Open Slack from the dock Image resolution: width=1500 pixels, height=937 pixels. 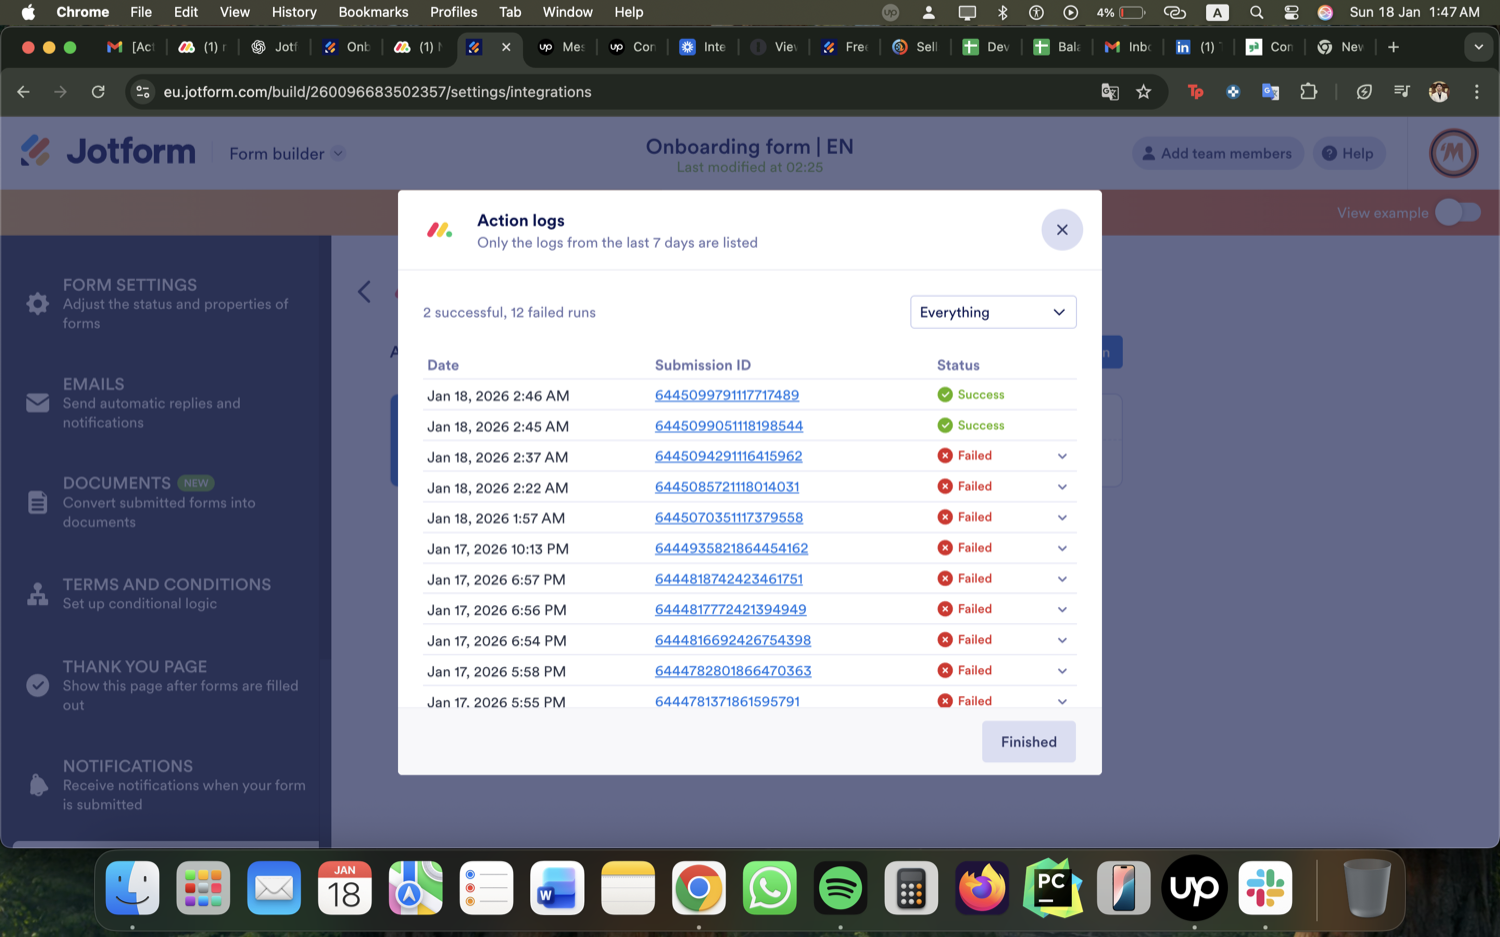click(1265, 888)
